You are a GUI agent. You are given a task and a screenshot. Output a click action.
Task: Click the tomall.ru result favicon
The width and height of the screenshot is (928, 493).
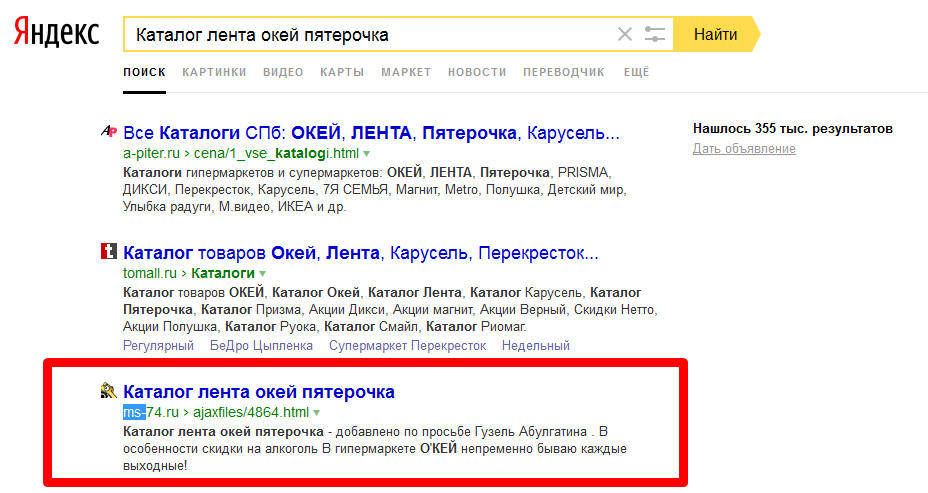pos(110,252)
